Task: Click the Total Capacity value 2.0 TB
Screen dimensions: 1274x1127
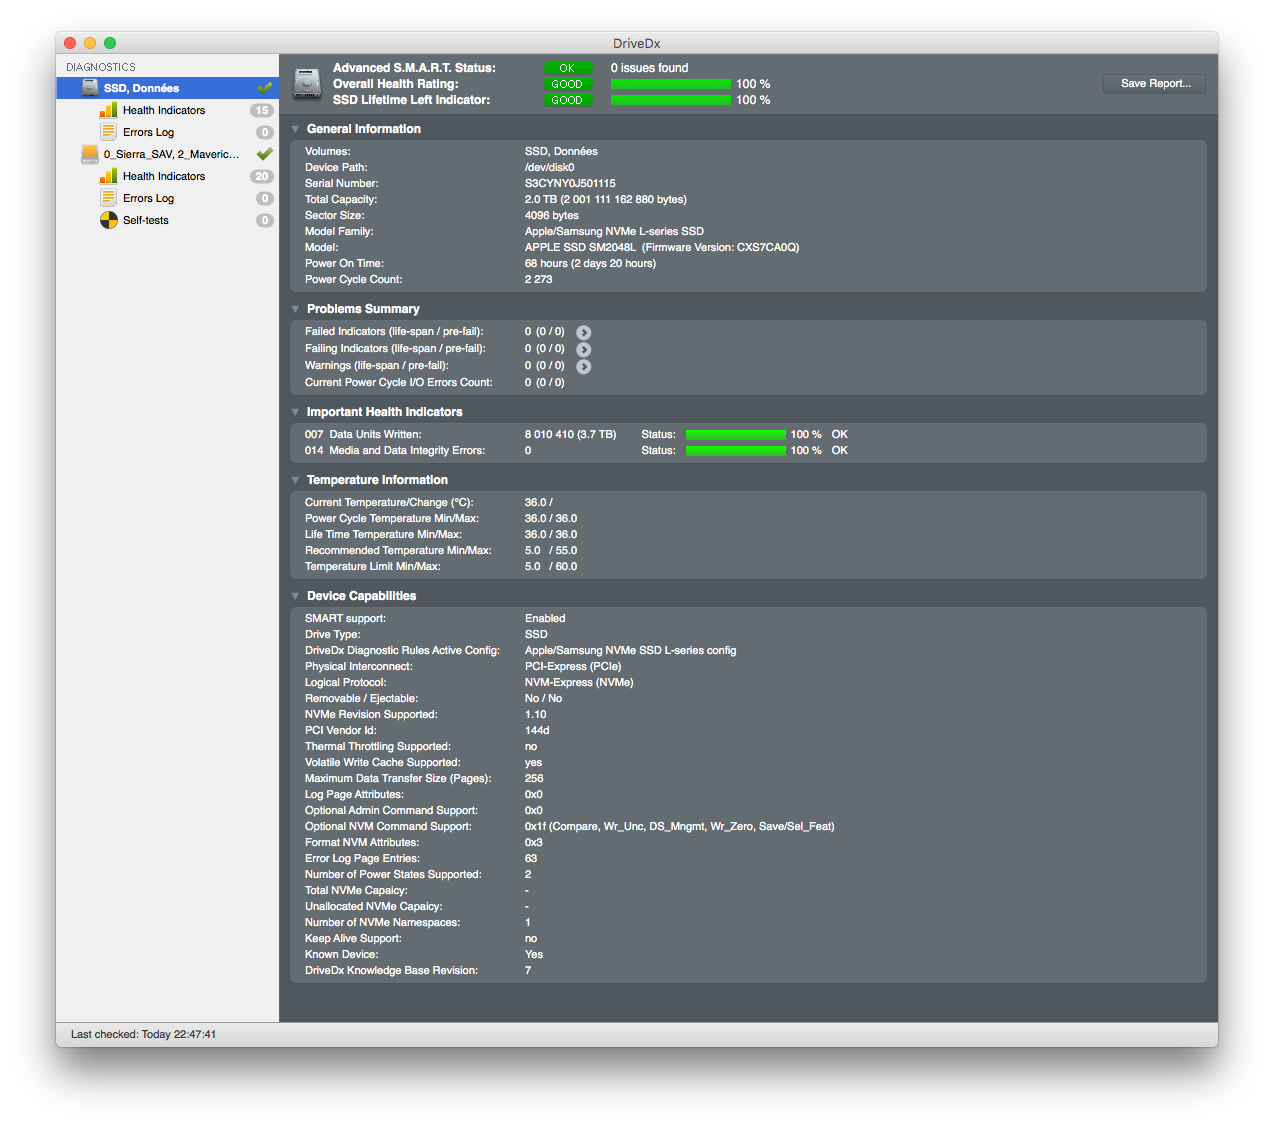Action: click(x=606, y=200)
